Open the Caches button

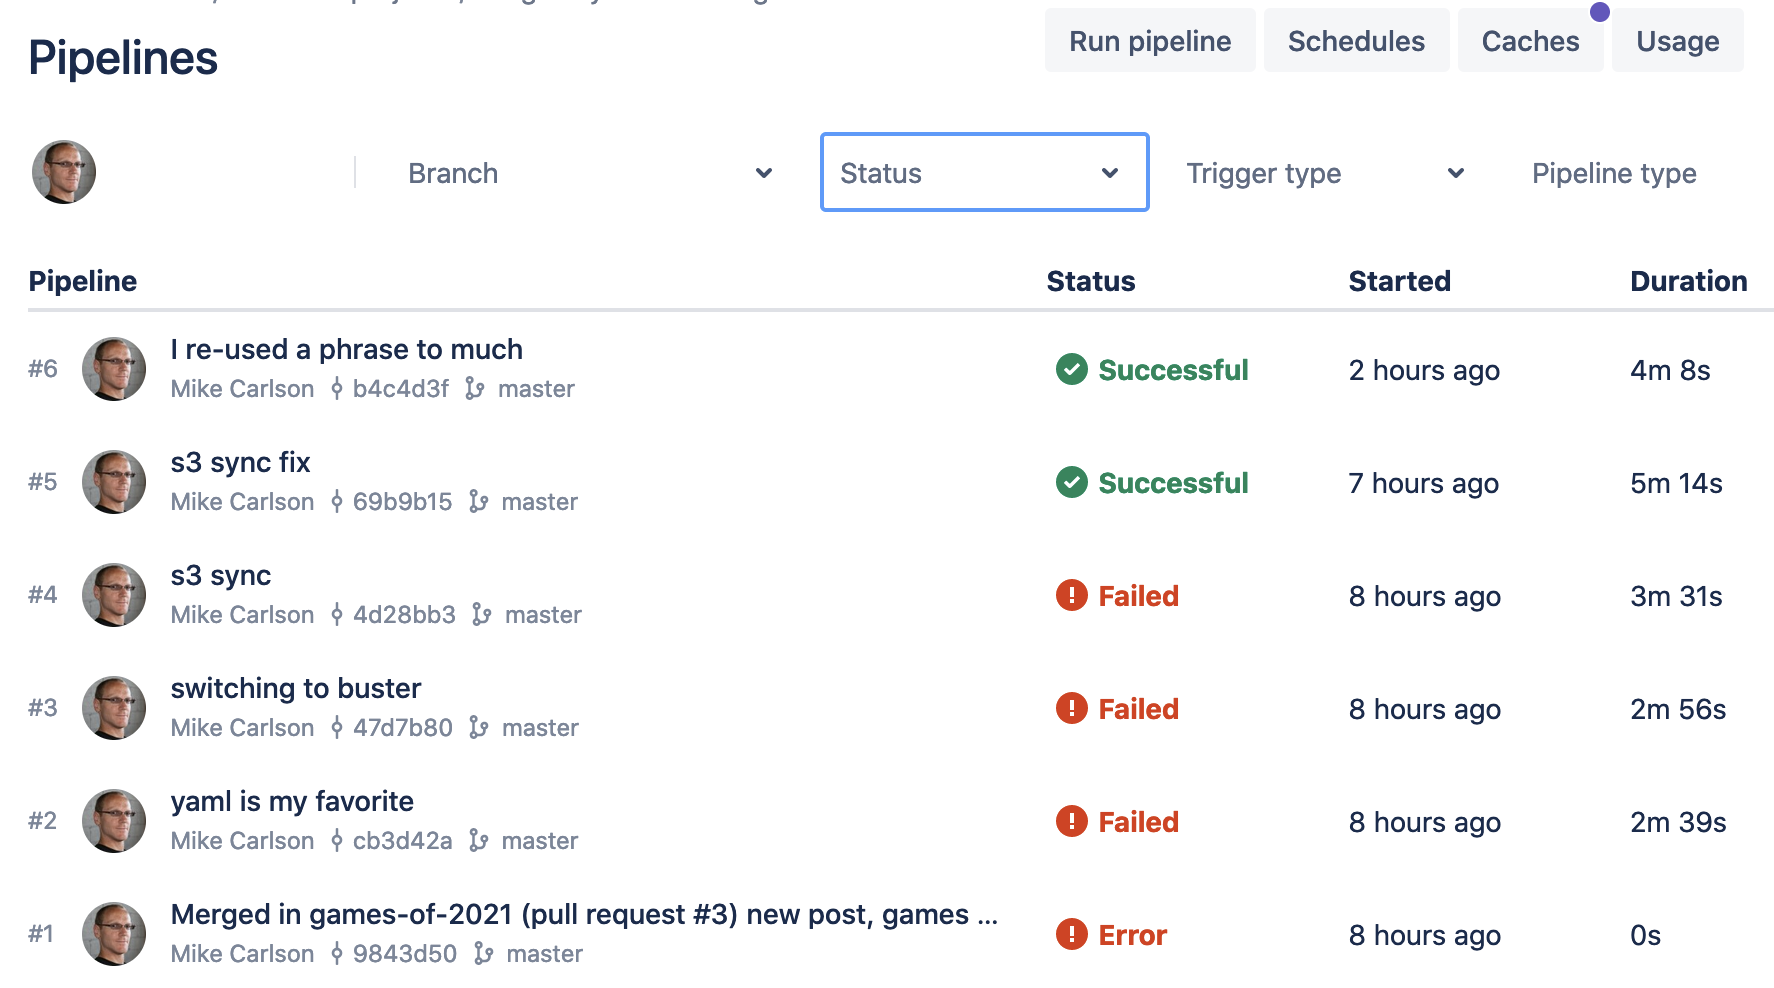coord(1530,41)
